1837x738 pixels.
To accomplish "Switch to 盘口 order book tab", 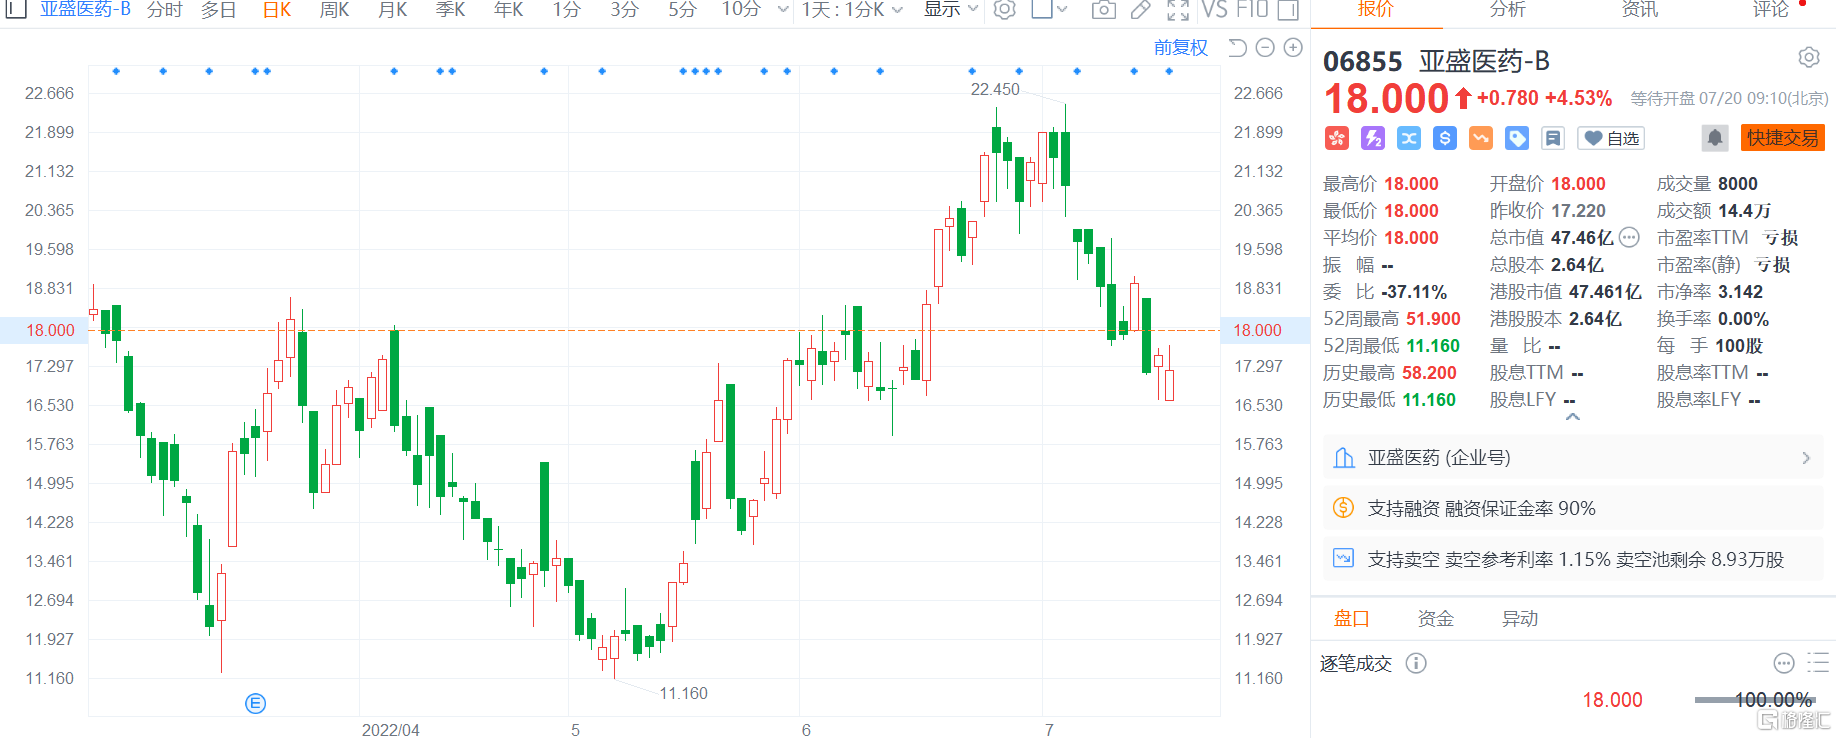I will tap(1351, 619).
